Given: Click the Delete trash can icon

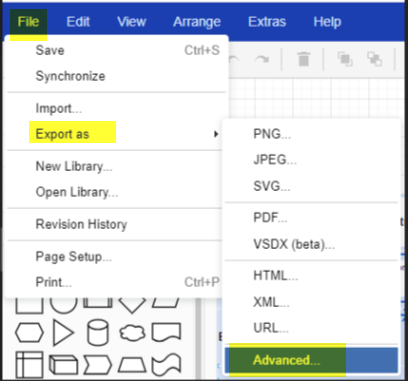Looking at the screenshot, I should pyautogui.click(x=304, y=59).
